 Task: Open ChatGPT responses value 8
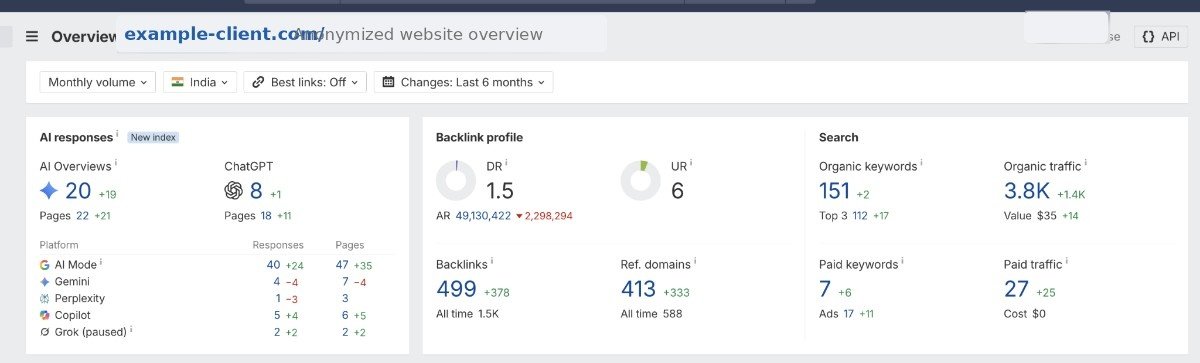(256, 190)
